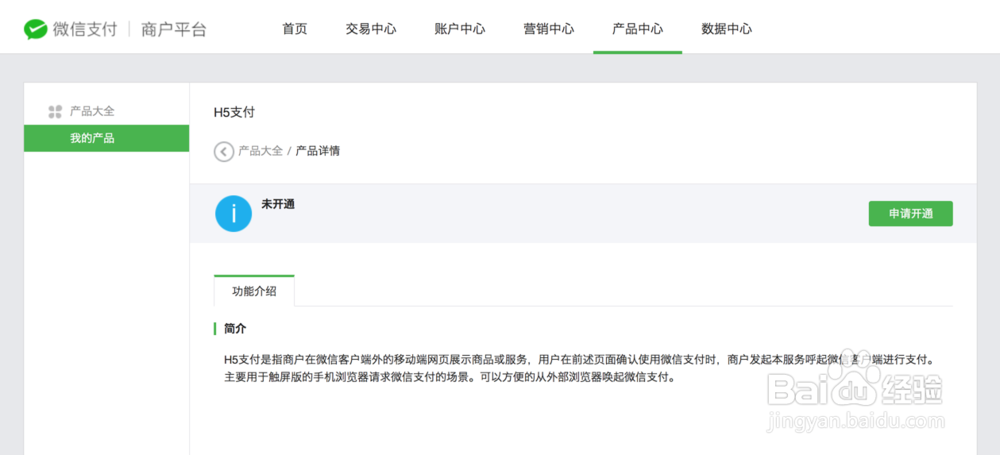
Task: Open the 营销中心 navigation tab
Action: (549, 29)
